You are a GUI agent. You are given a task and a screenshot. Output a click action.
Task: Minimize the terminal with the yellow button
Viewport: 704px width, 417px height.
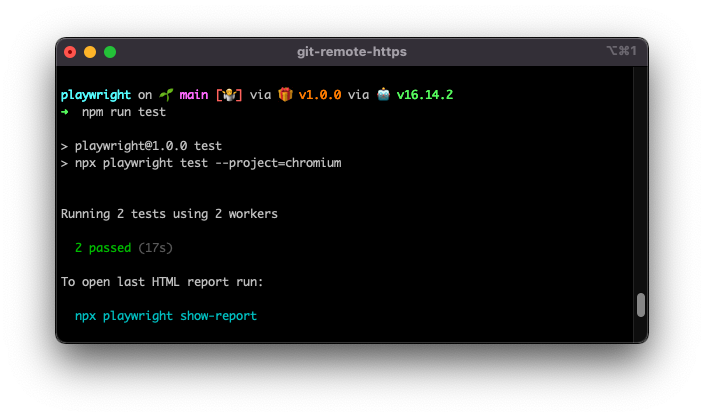point(90,52)
